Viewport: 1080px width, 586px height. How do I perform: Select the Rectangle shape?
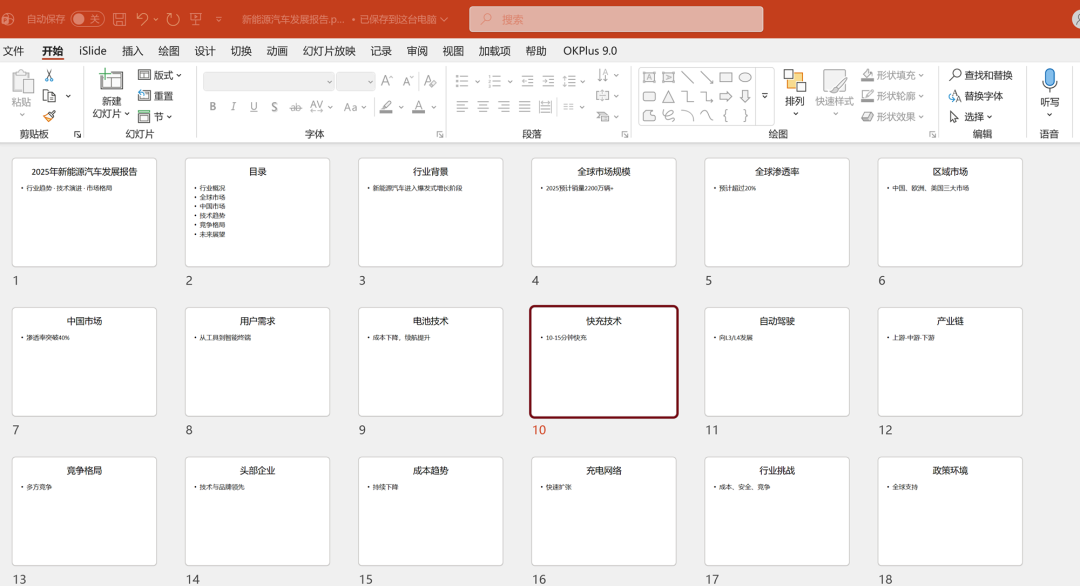726,77
